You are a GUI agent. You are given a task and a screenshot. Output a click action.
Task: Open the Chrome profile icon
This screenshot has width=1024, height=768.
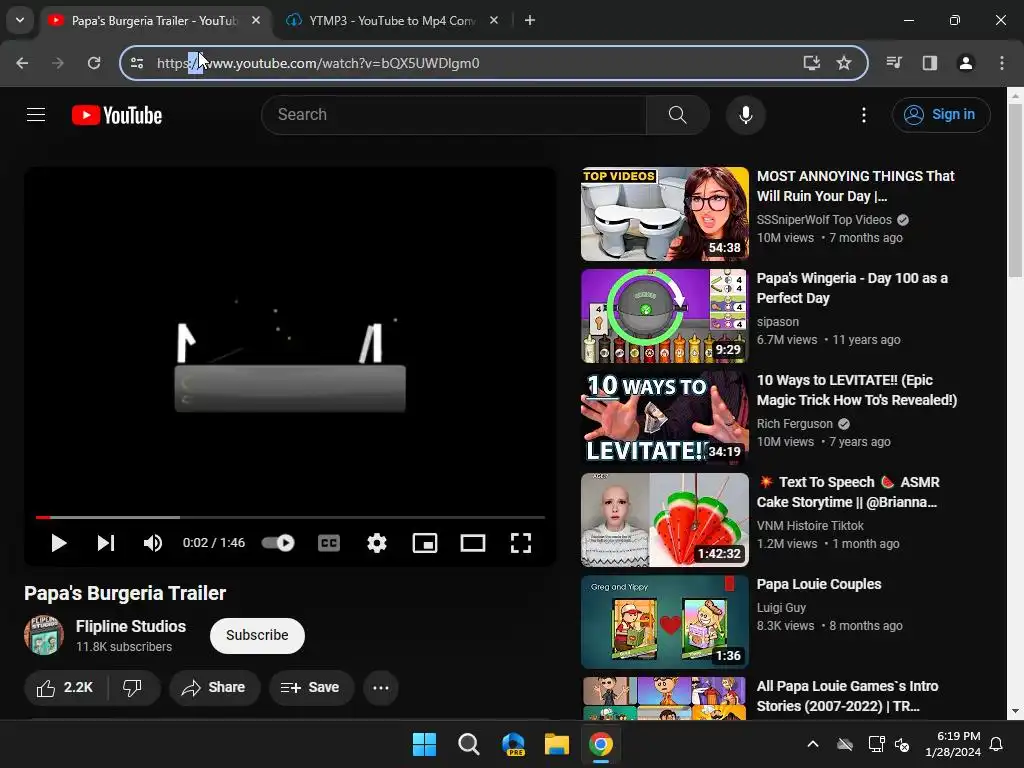966,63
